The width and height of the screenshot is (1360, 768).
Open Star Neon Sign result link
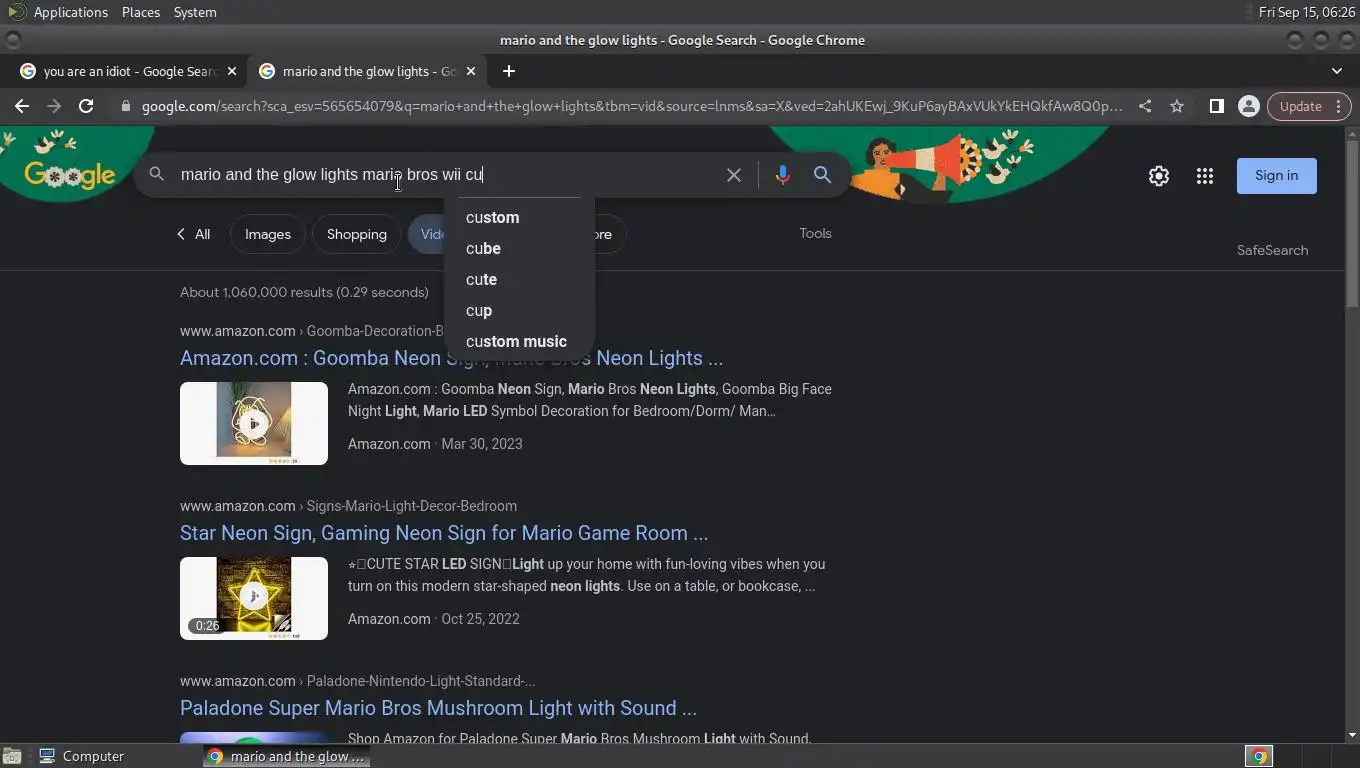[444, 533]
